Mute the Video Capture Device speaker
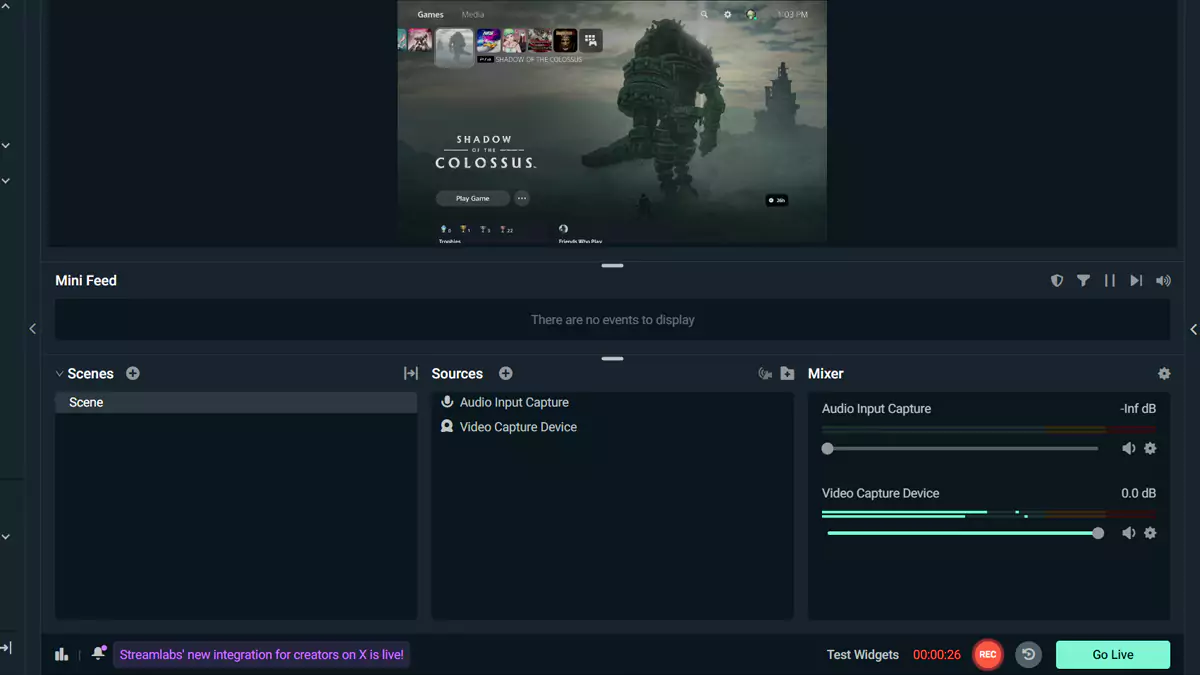This screenshot has width=1200, height=675. pos(1128,533)
